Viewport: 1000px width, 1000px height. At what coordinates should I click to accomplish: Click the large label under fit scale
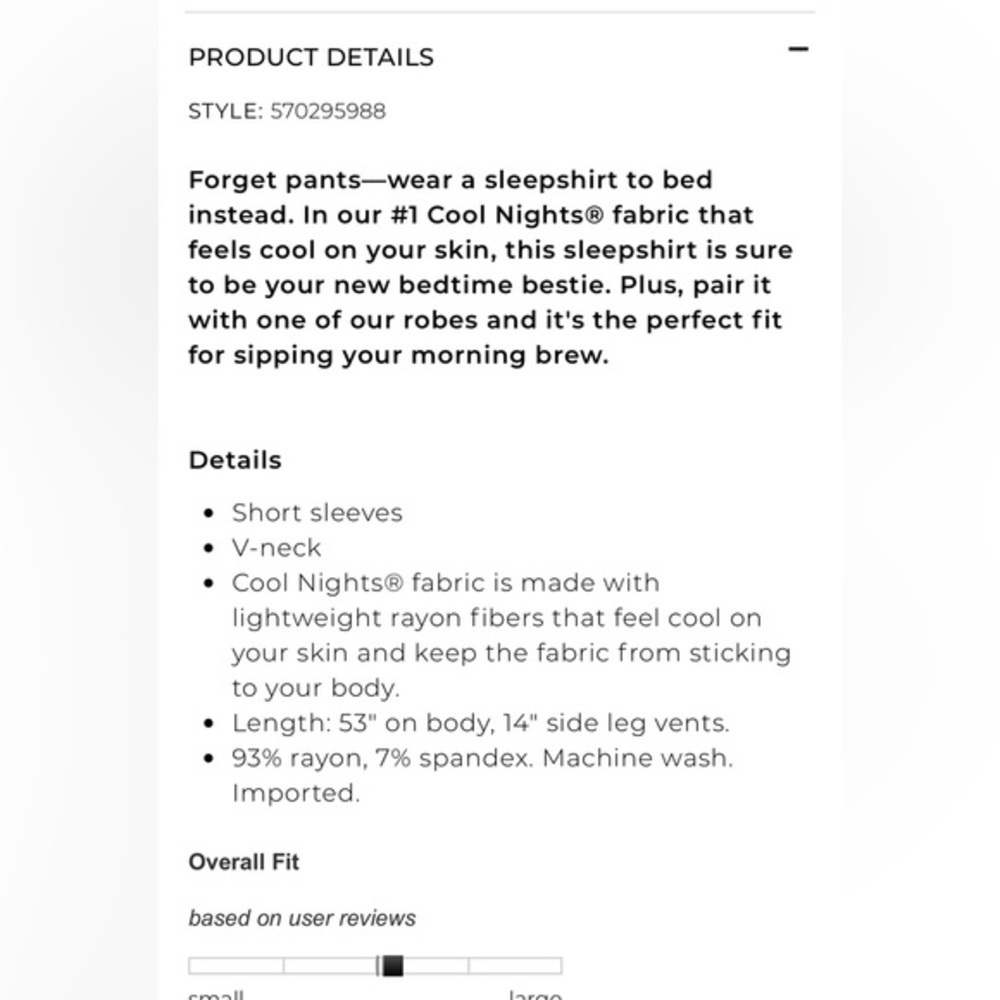pyautogui.click(x=535, y=995)
